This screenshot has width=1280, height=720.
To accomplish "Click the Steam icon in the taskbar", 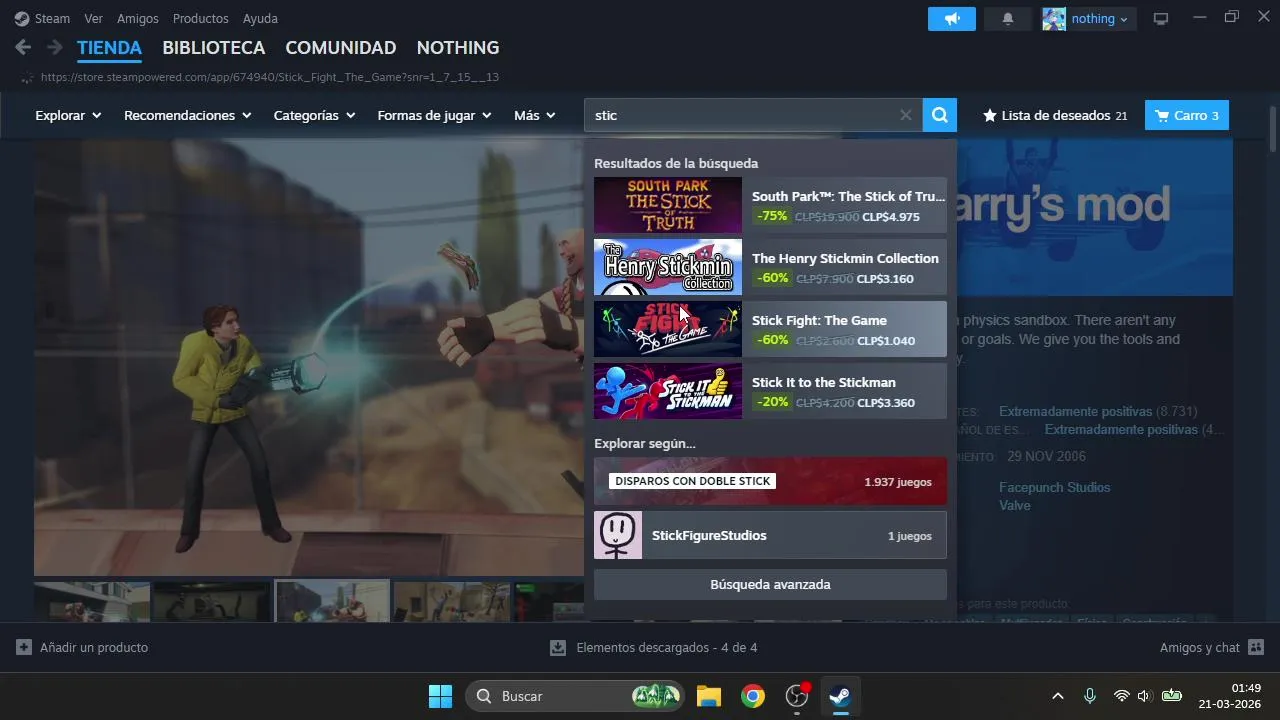I will point(841,696).
